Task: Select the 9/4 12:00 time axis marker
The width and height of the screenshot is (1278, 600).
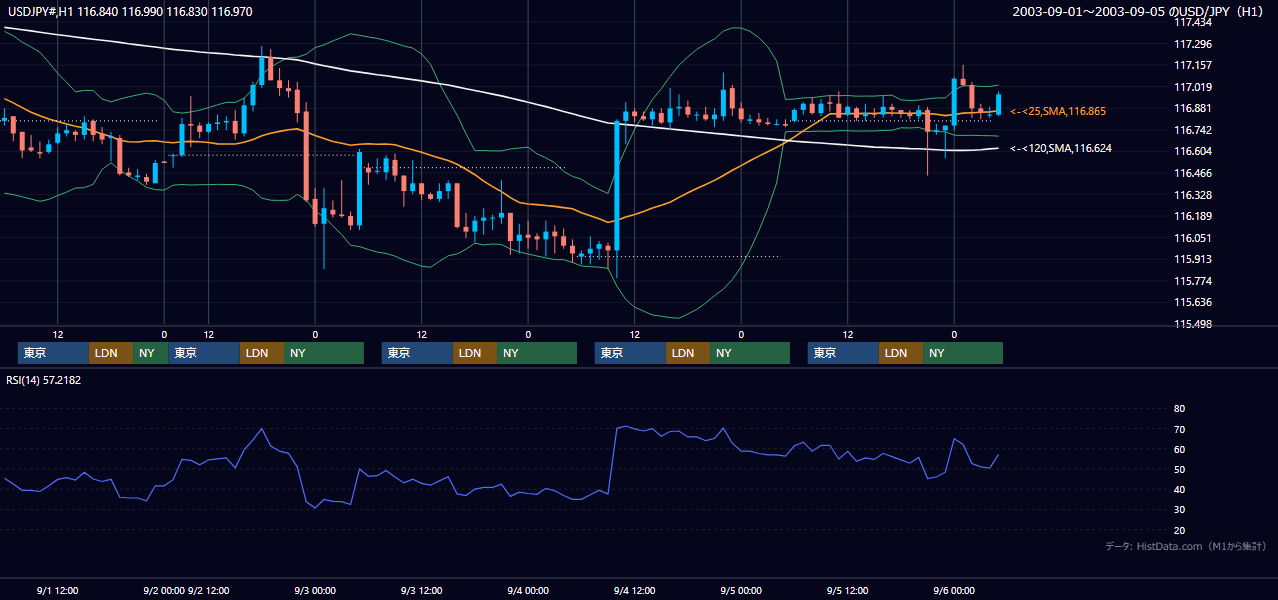Action: pos(634,590)
